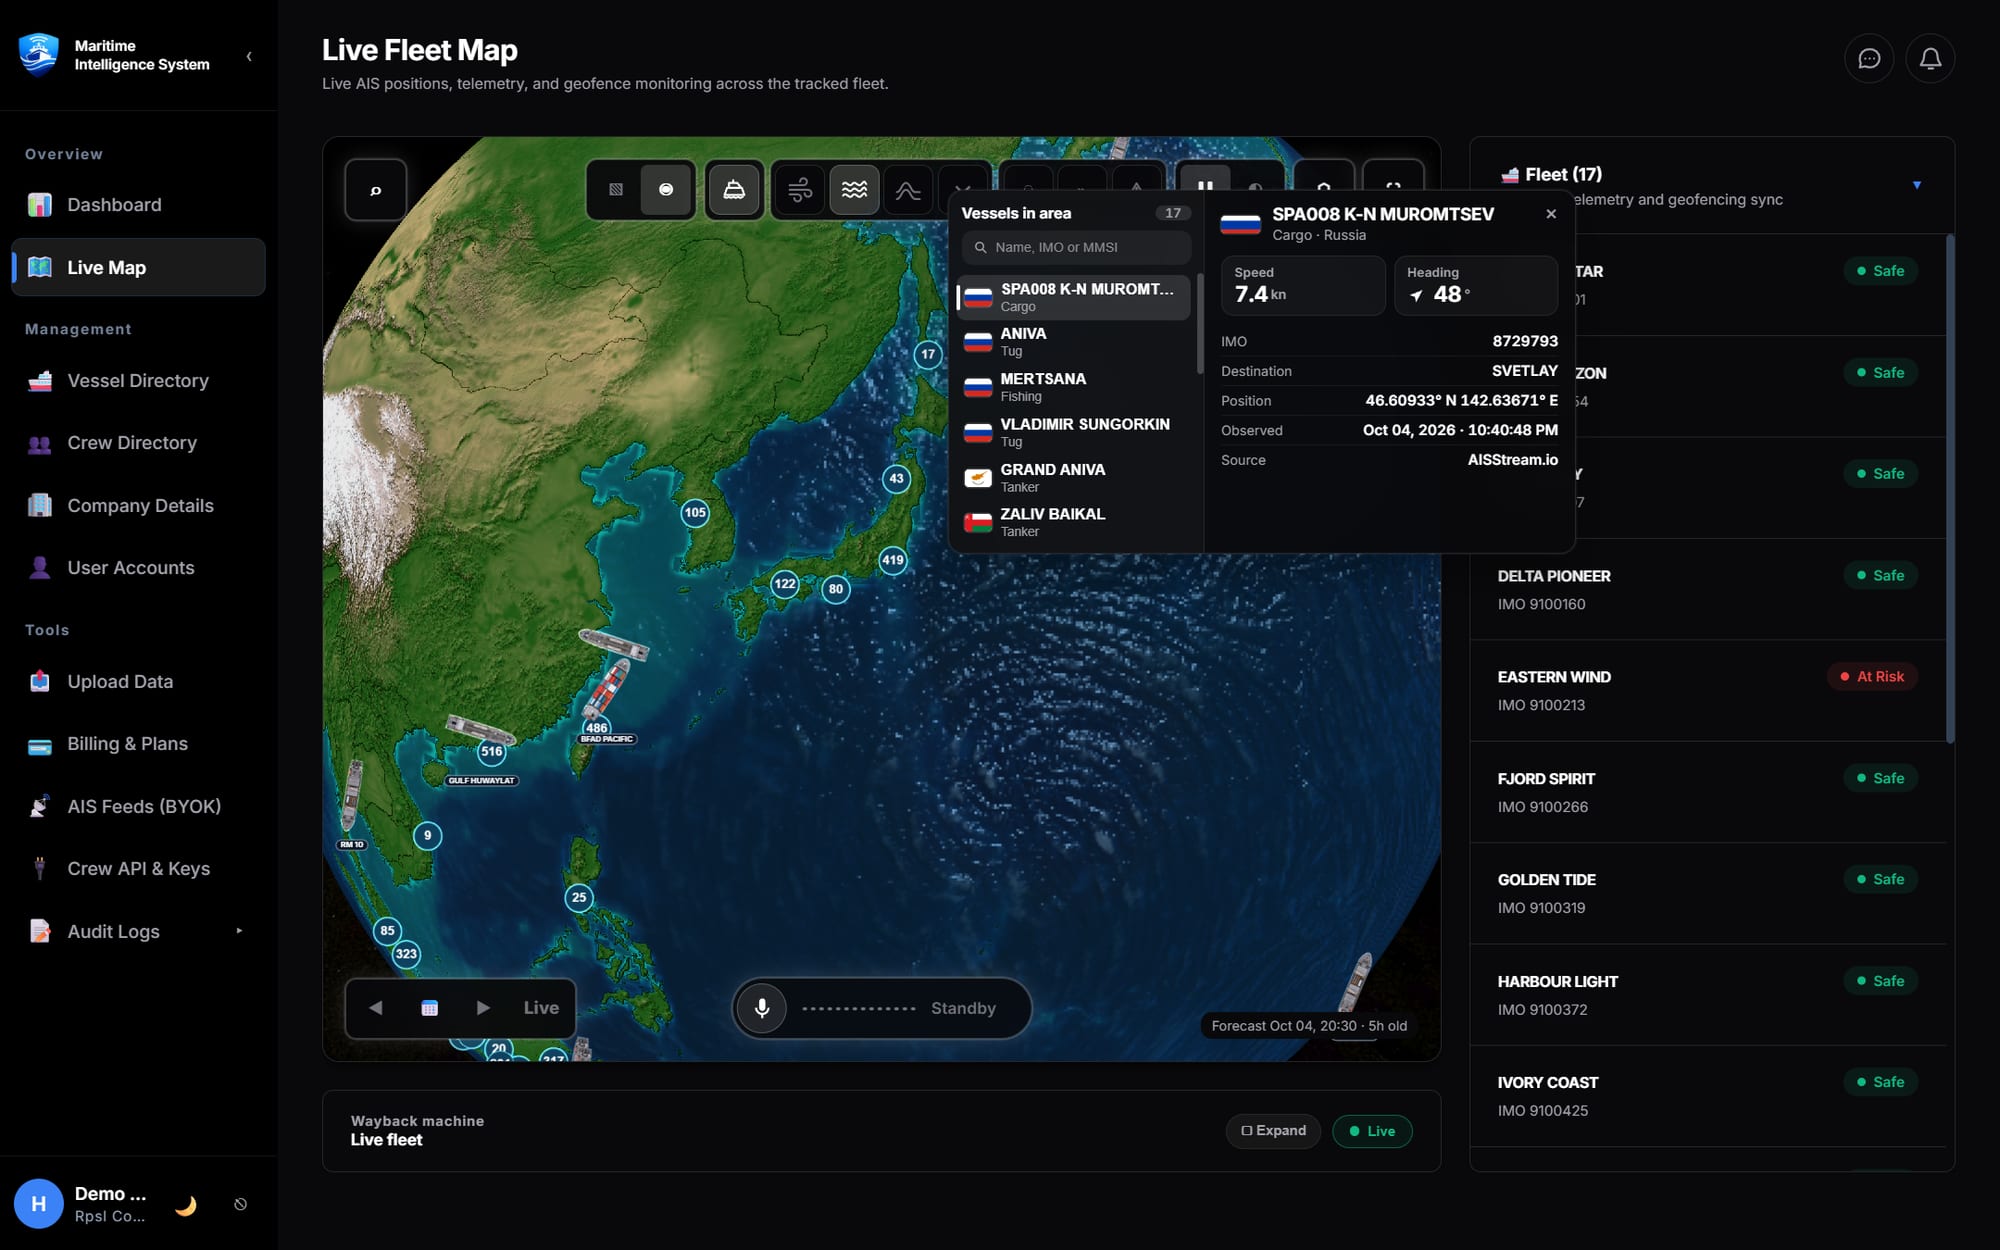Click the fleet panel vertical scrollbar
Viewport: 2000px width, 1250px height.
pos(1950,488)
